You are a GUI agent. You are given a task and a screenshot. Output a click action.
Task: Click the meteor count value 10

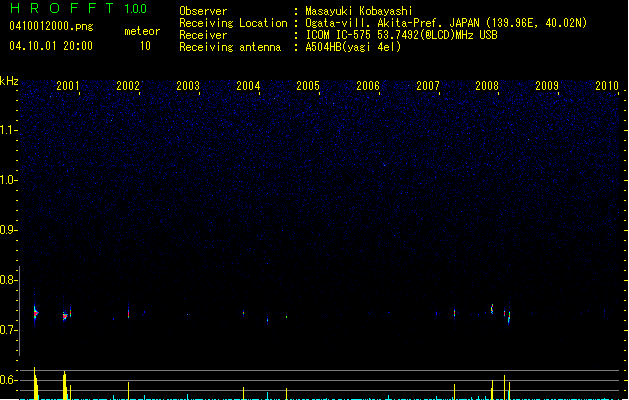[145, 46]
